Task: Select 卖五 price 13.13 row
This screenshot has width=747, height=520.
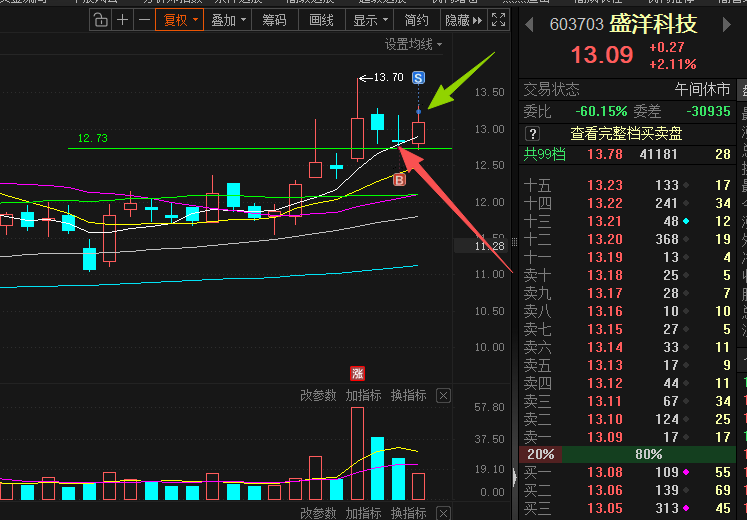Action: [627, 365]
